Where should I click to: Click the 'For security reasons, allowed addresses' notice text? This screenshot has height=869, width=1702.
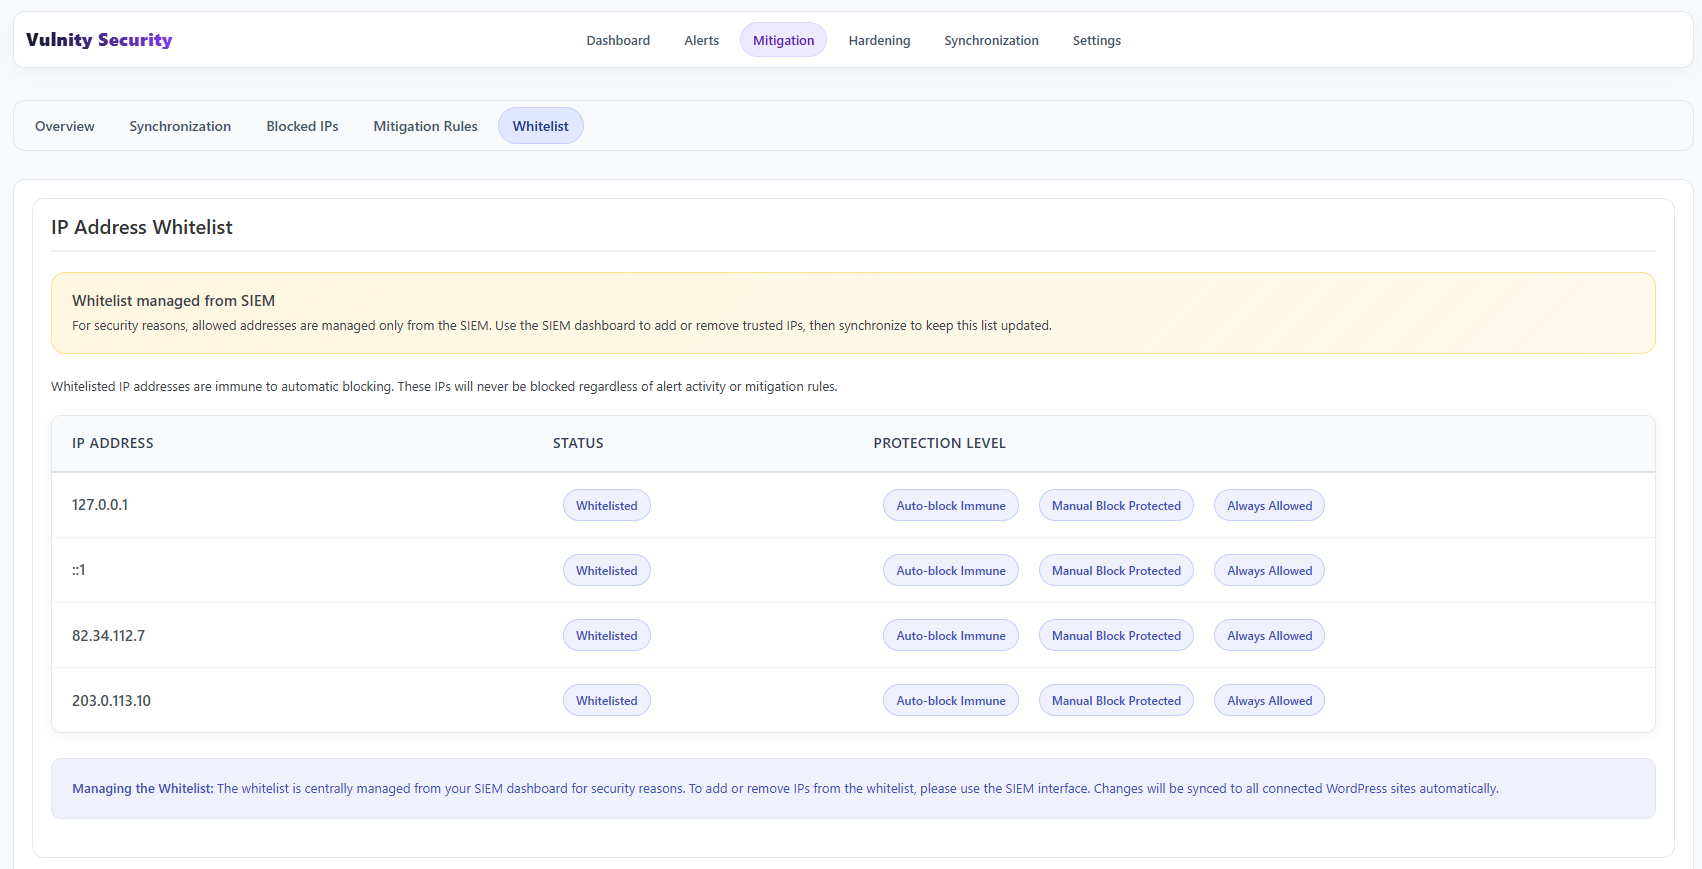pos(562,325)
